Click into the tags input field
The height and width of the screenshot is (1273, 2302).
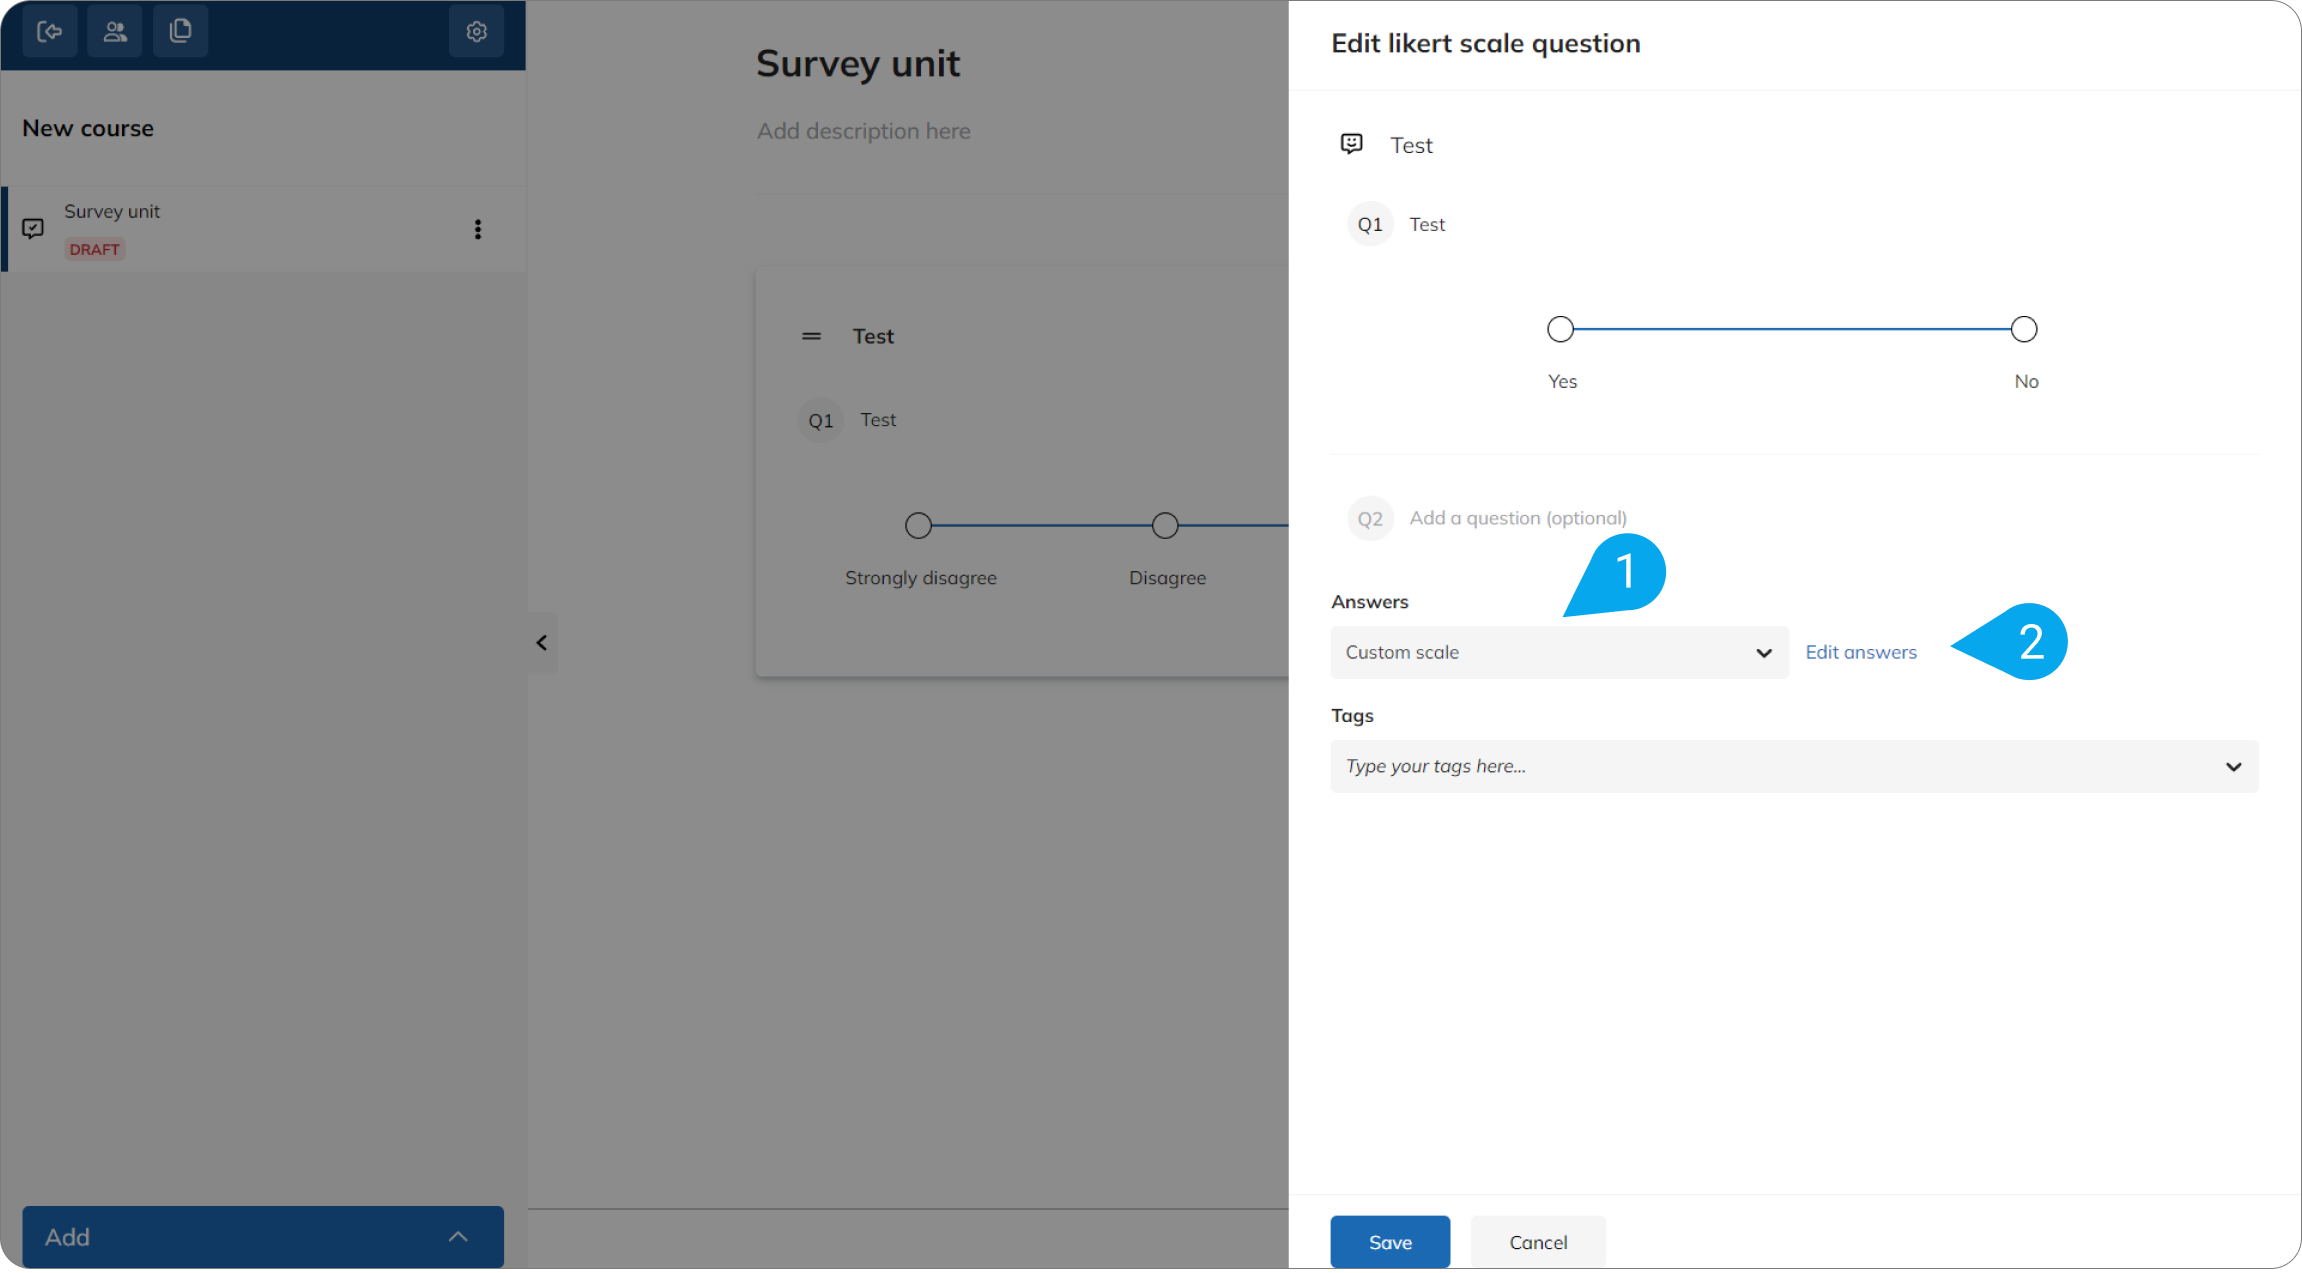[1794, 766]
